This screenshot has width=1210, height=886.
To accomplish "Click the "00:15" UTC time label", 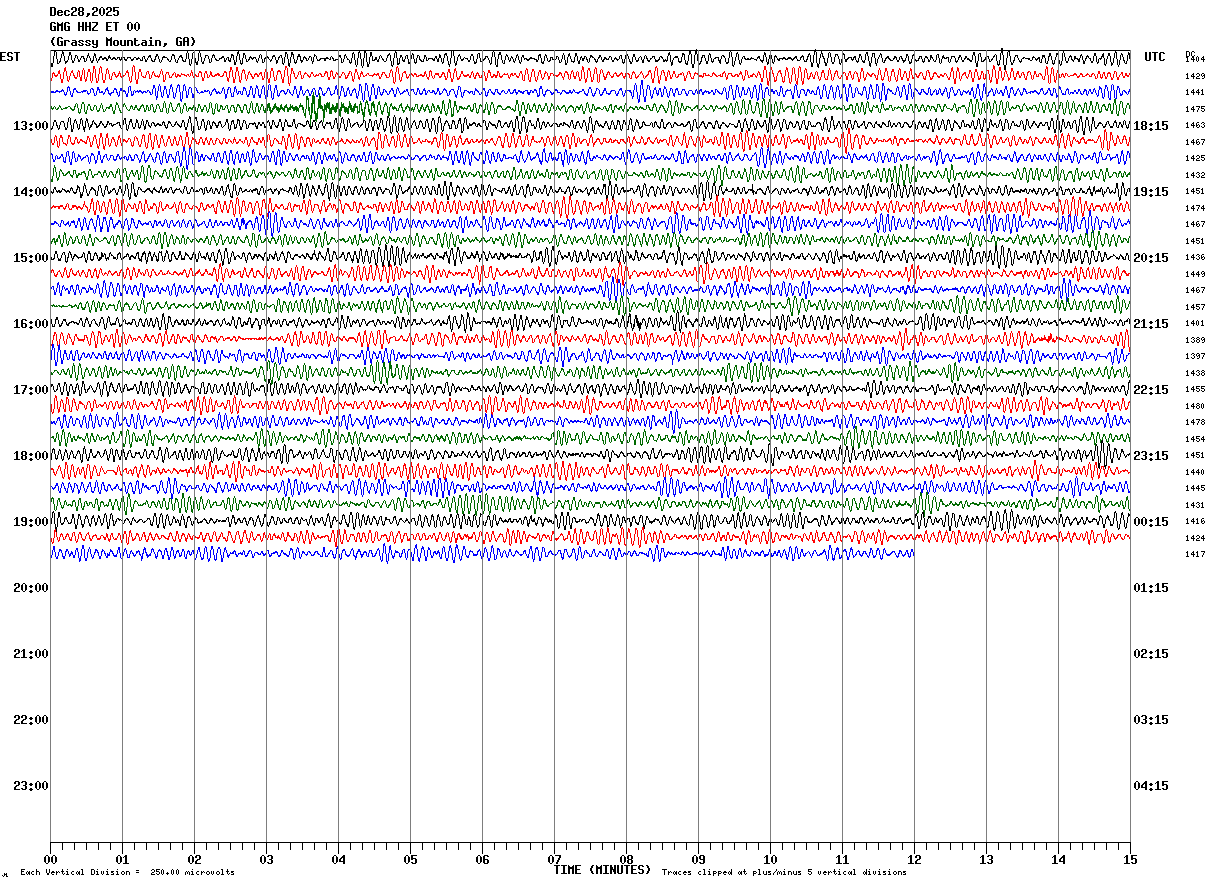I will tap(1151, 521).
